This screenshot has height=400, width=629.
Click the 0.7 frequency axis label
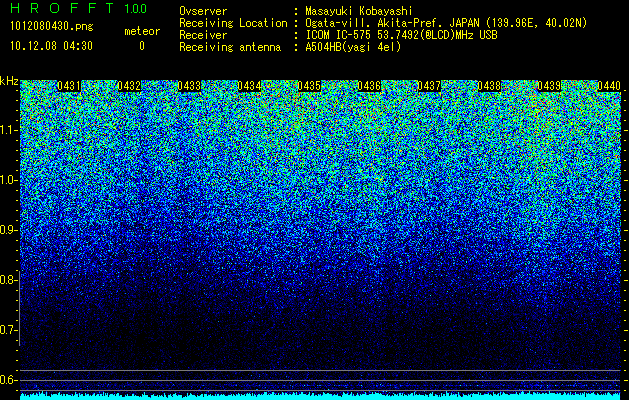coord(9,330)
